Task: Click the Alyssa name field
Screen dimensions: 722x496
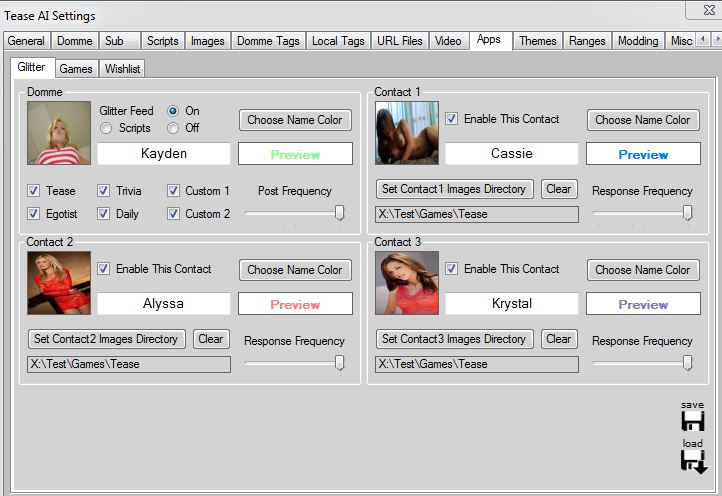Action: 164,303
